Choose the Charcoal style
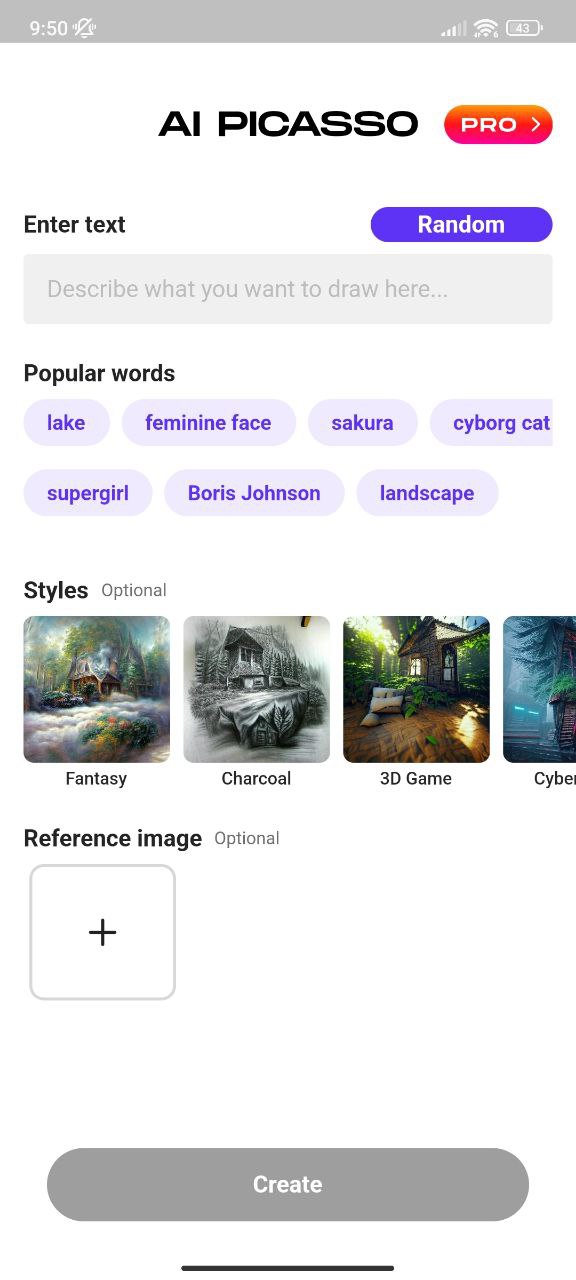Image resolution: width=576 pixels, height=1280 pixels. 256,689
